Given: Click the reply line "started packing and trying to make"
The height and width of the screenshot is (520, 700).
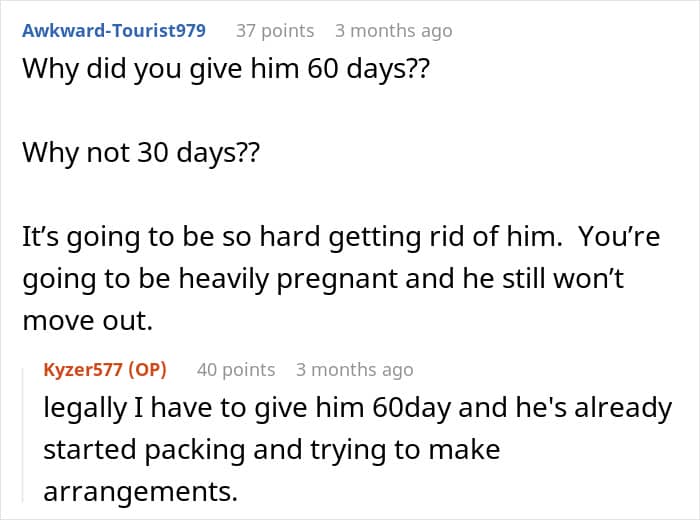Looking at the screenshot, I should [x=270, y=450].
